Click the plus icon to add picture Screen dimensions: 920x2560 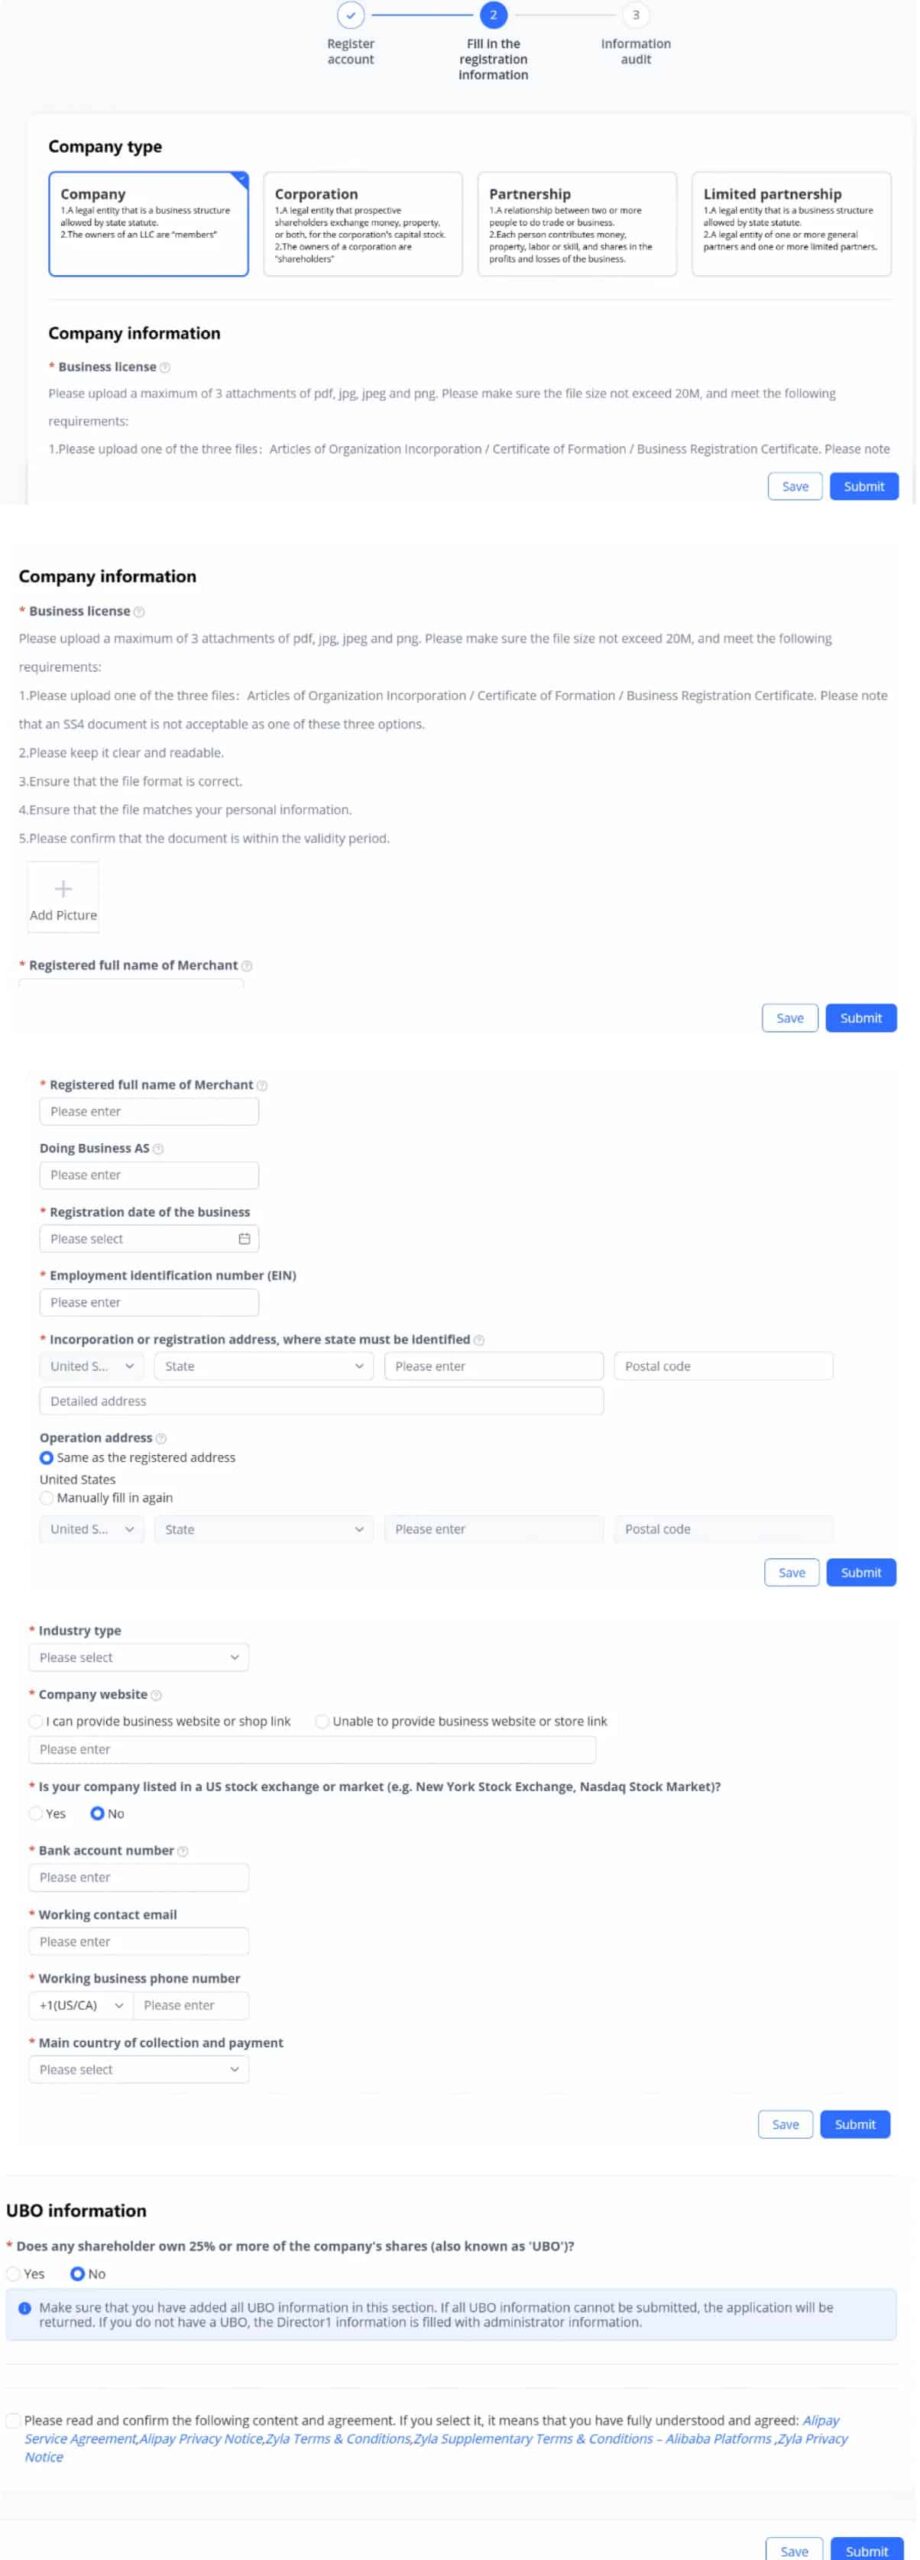[63, 889]
